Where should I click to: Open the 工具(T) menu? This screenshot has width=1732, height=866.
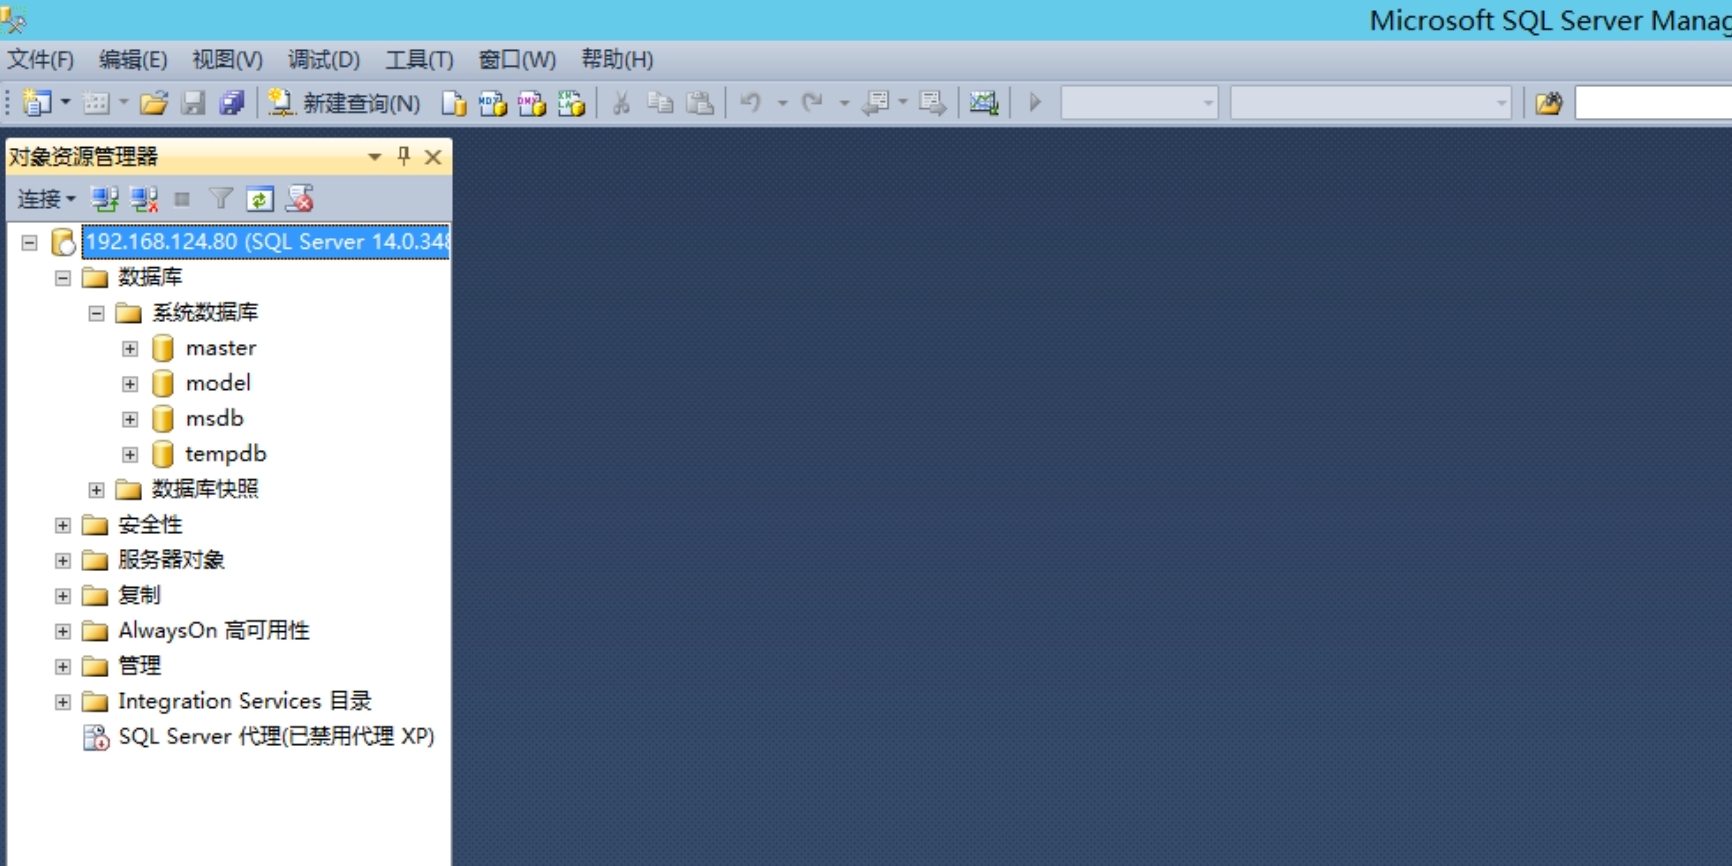pos(419,59)
